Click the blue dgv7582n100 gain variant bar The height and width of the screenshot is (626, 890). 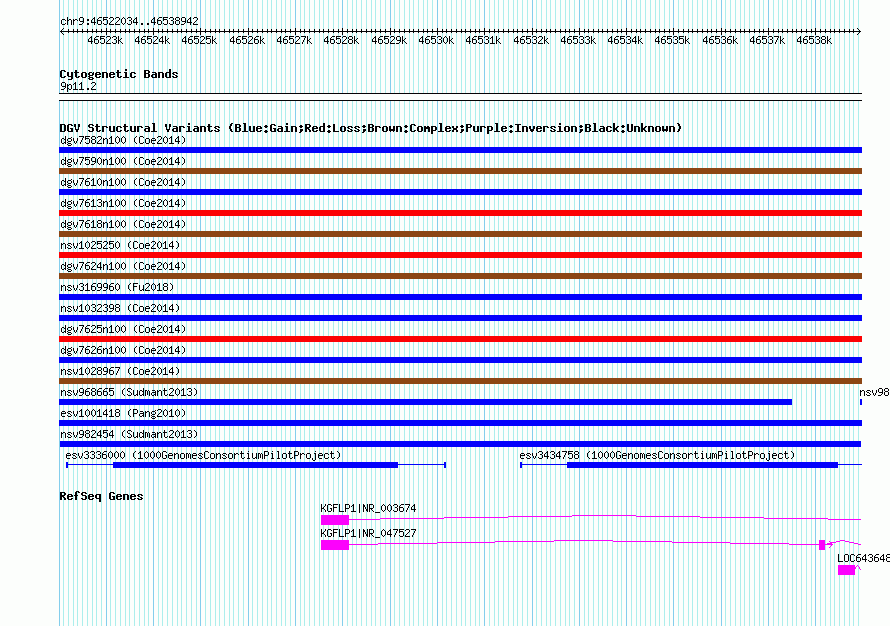pyautogui.click(x=460, y=150)
